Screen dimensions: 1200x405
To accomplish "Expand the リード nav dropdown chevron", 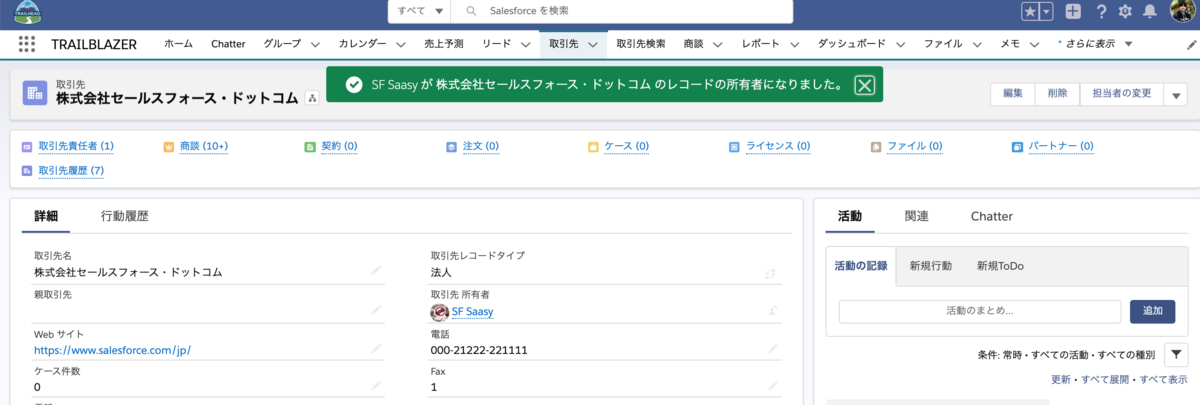I will 527,45.
